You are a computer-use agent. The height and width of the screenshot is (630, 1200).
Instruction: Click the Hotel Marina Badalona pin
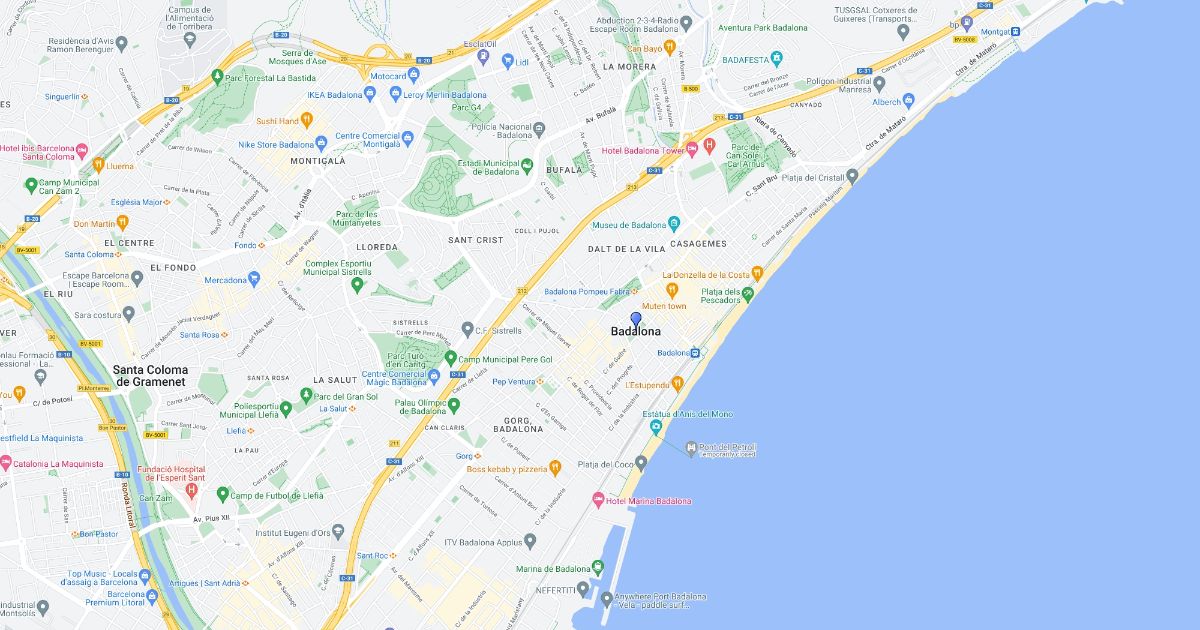coord(599,500)
